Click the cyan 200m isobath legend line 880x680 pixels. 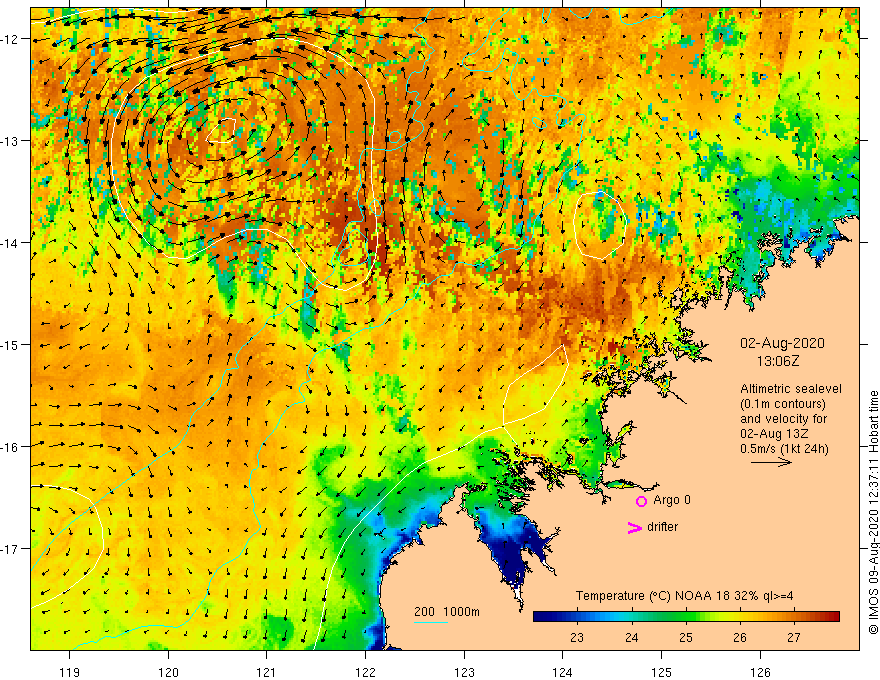click(430, 622)
